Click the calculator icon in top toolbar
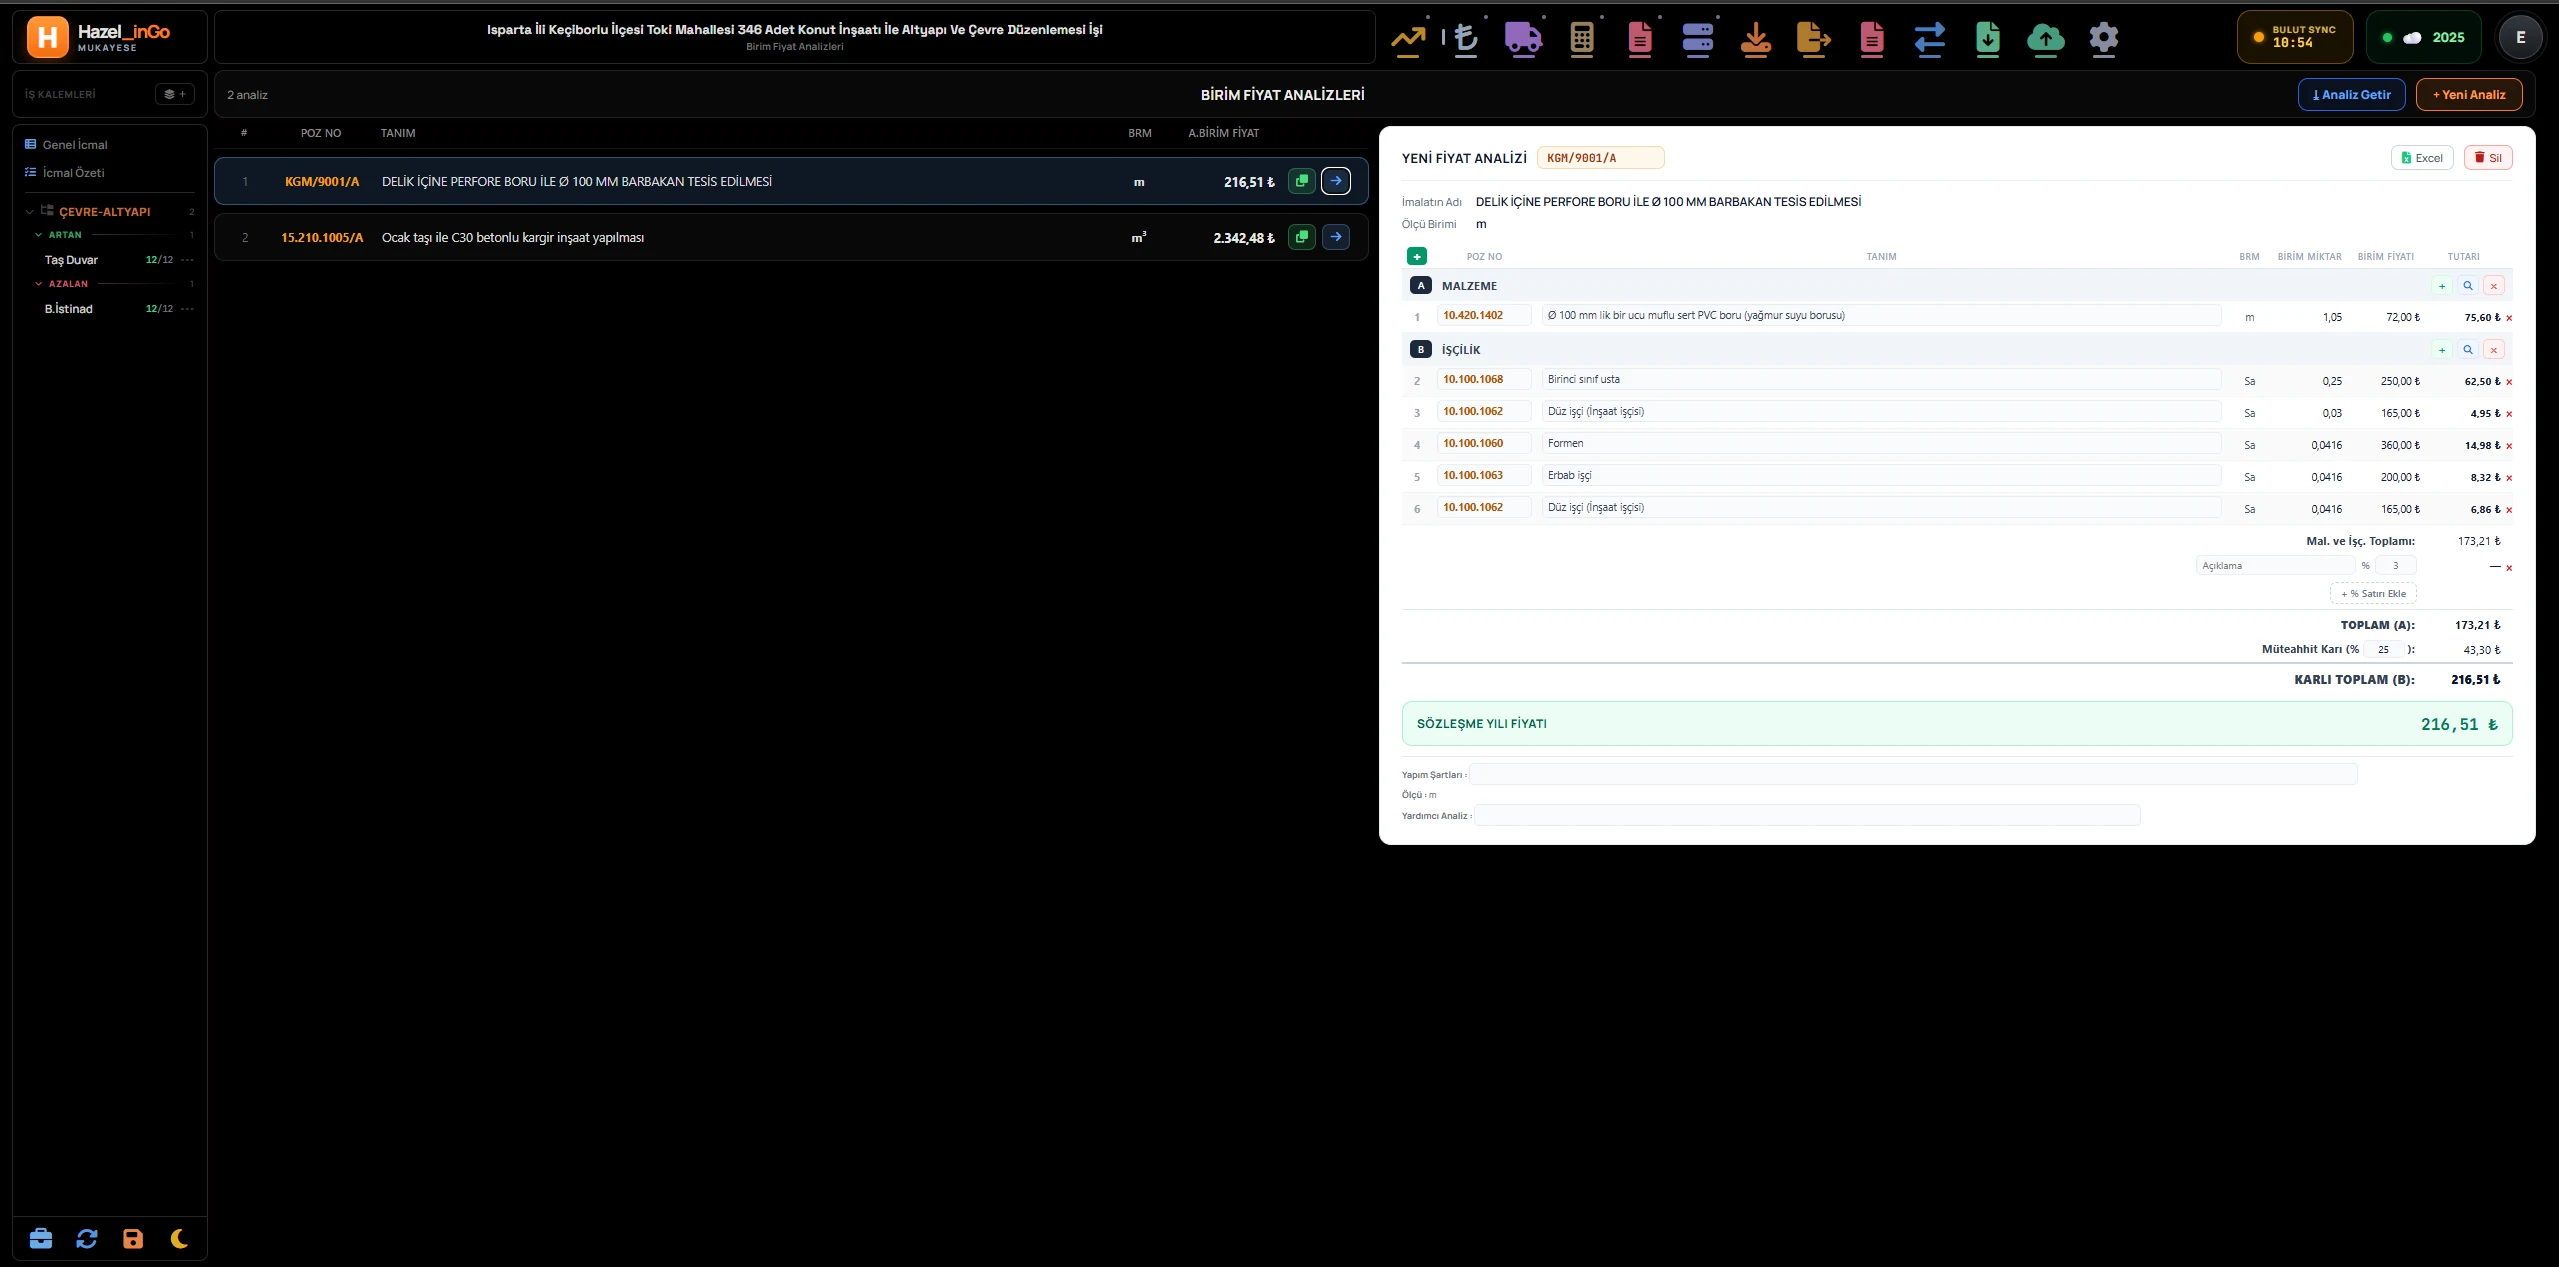This screenshot has width=2559, height=1267. coord(1581,38)
